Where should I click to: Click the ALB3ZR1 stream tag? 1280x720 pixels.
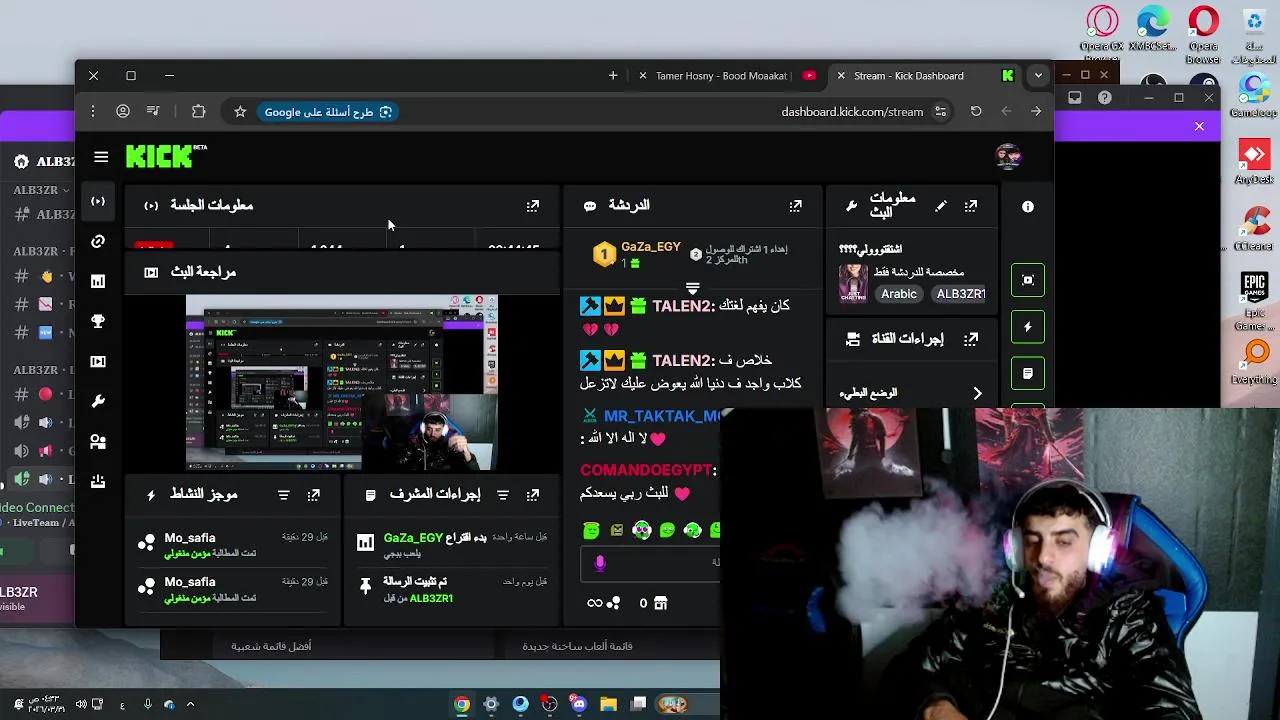[960, 294]
